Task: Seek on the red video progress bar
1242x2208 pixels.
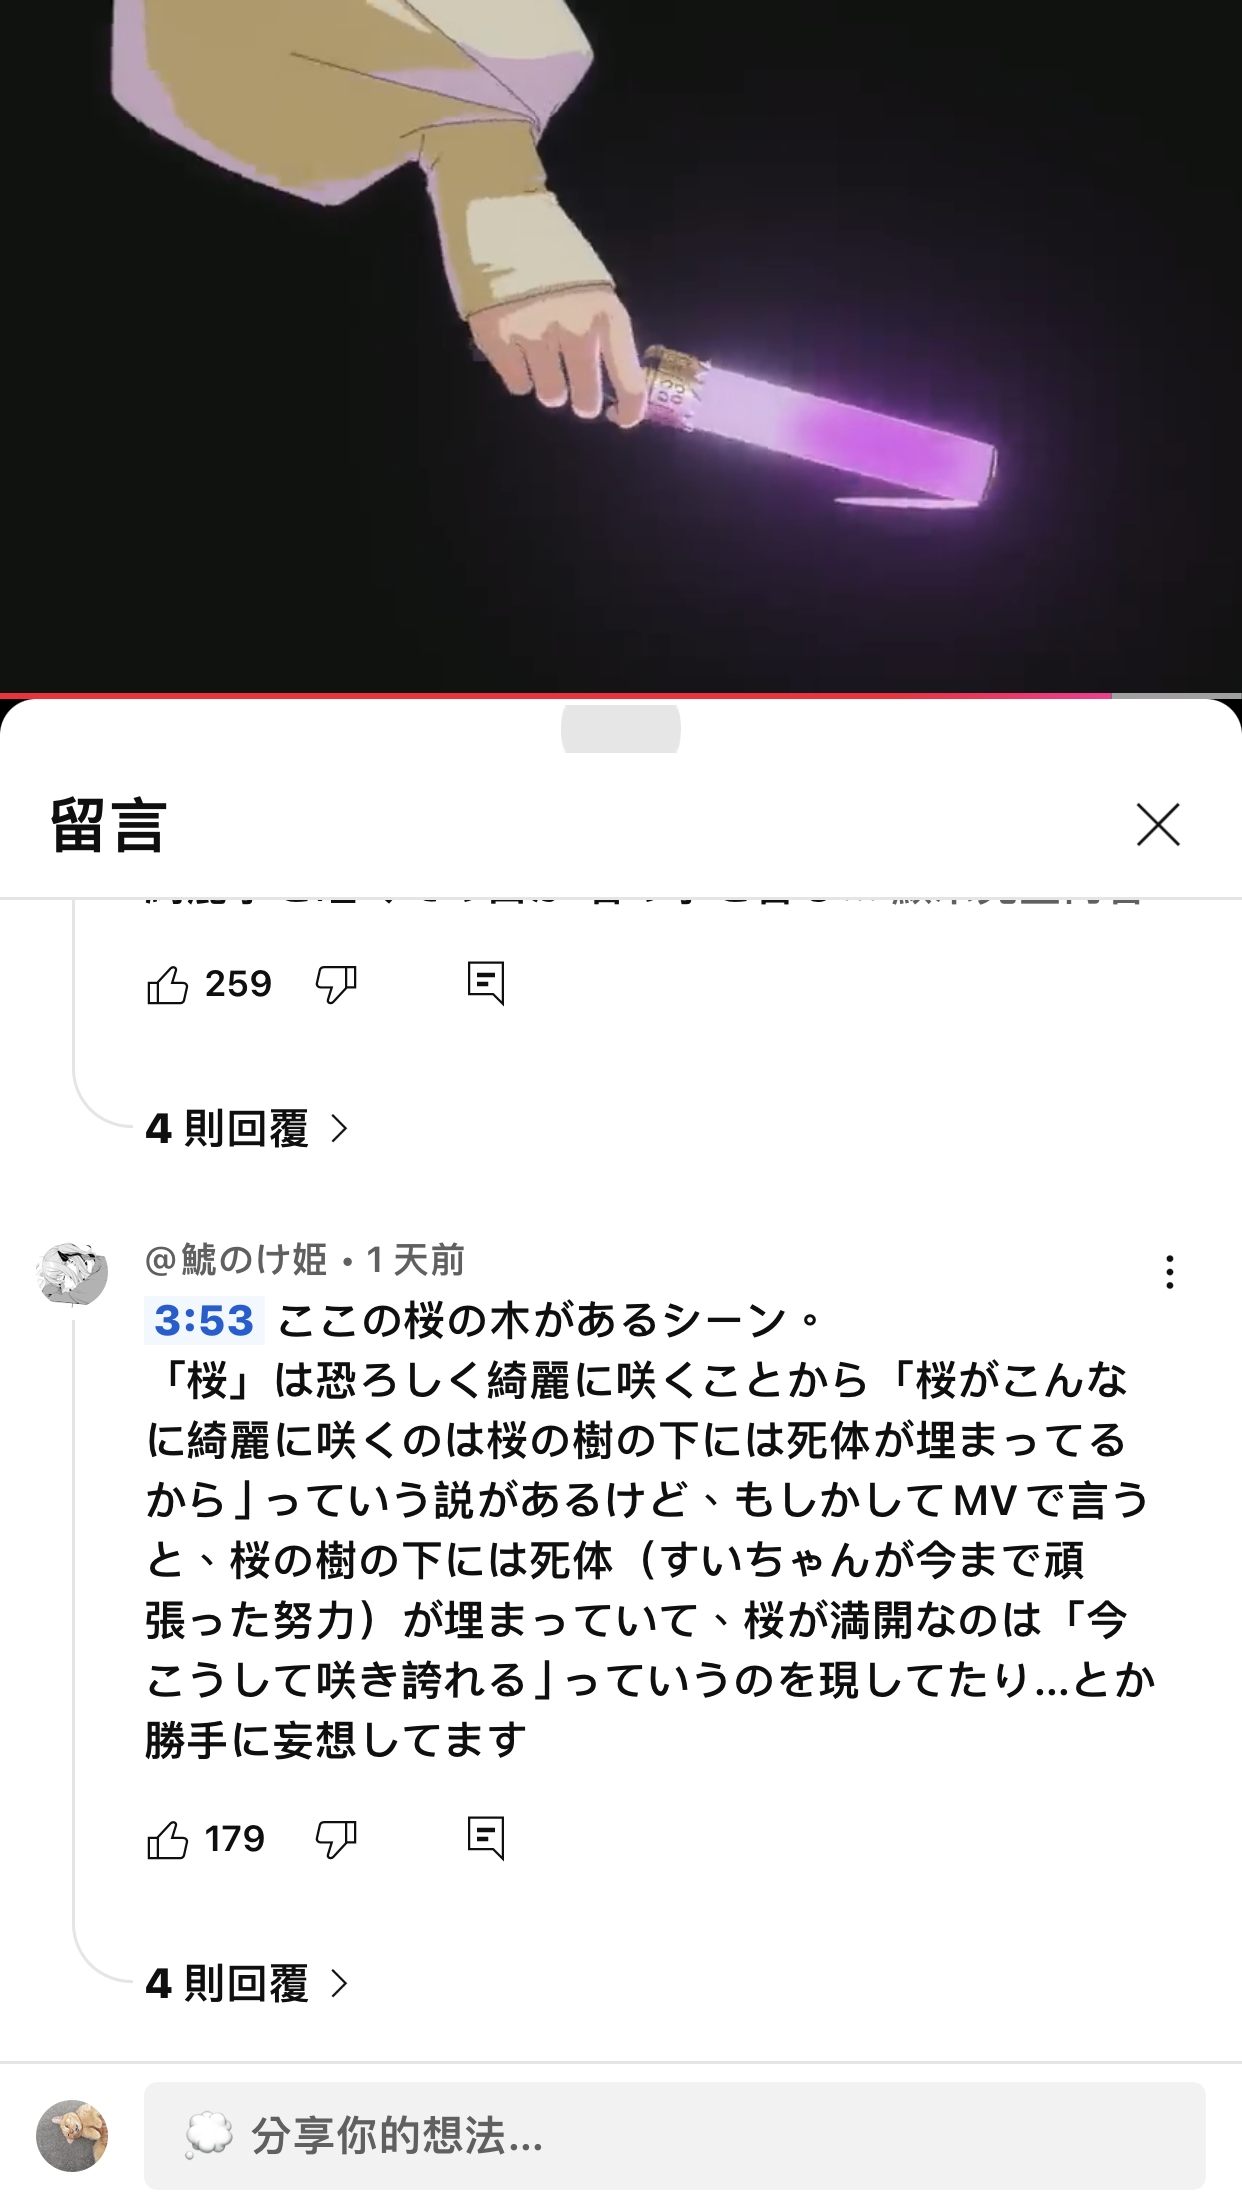Action: point(621,695)
